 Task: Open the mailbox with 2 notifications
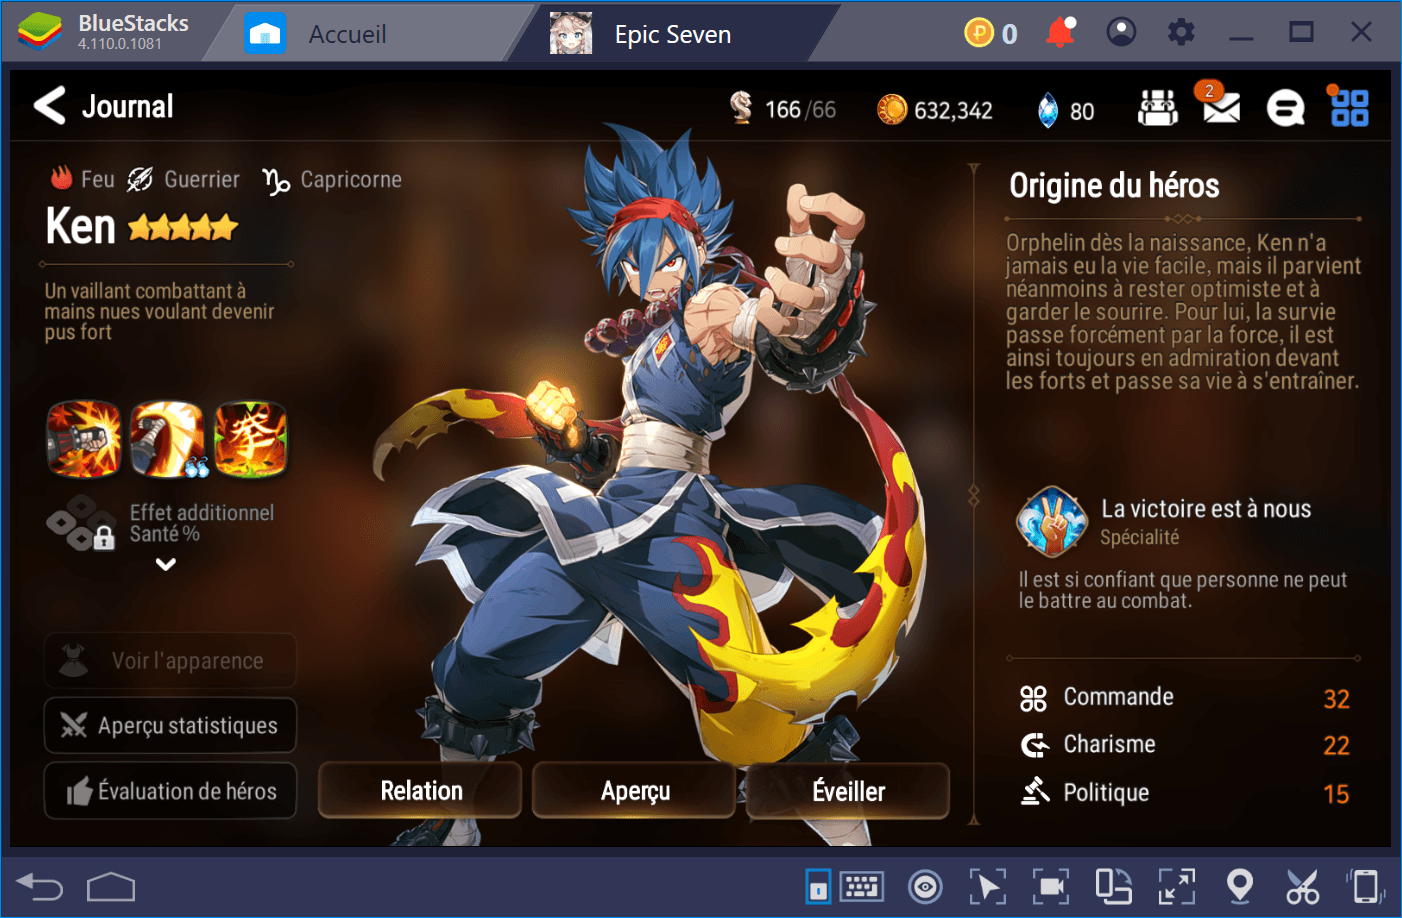pos(1221,105)
